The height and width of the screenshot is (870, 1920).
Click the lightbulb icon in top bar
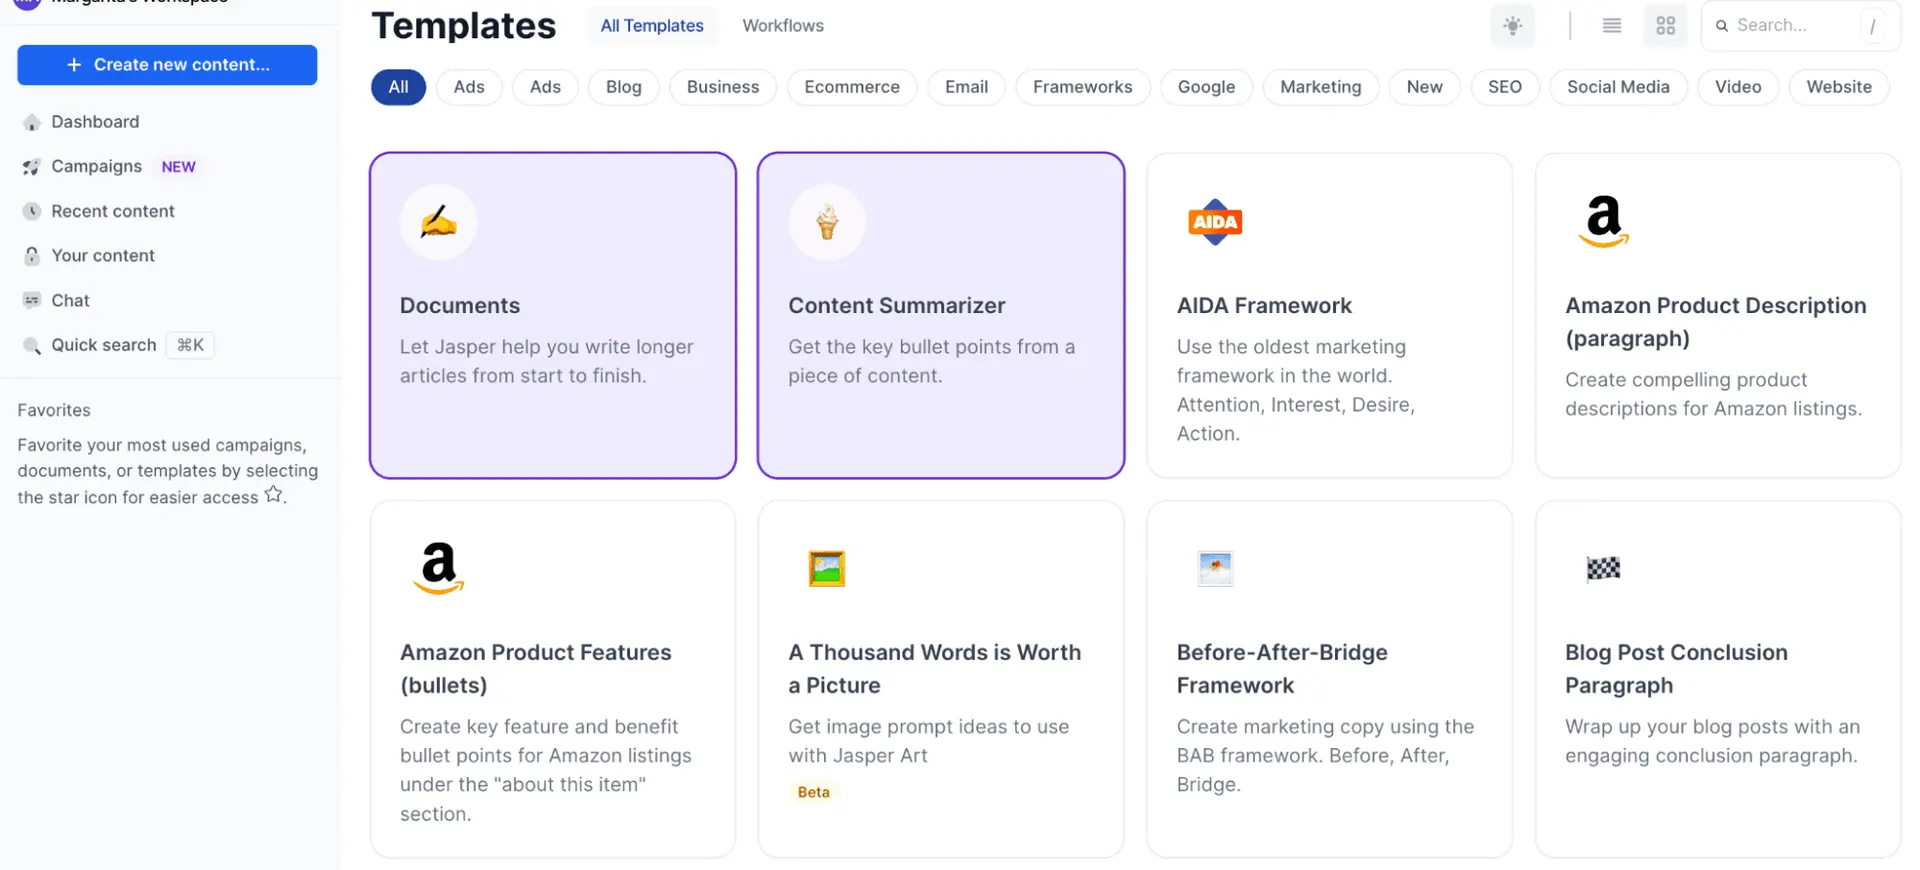click(1513, 26)
